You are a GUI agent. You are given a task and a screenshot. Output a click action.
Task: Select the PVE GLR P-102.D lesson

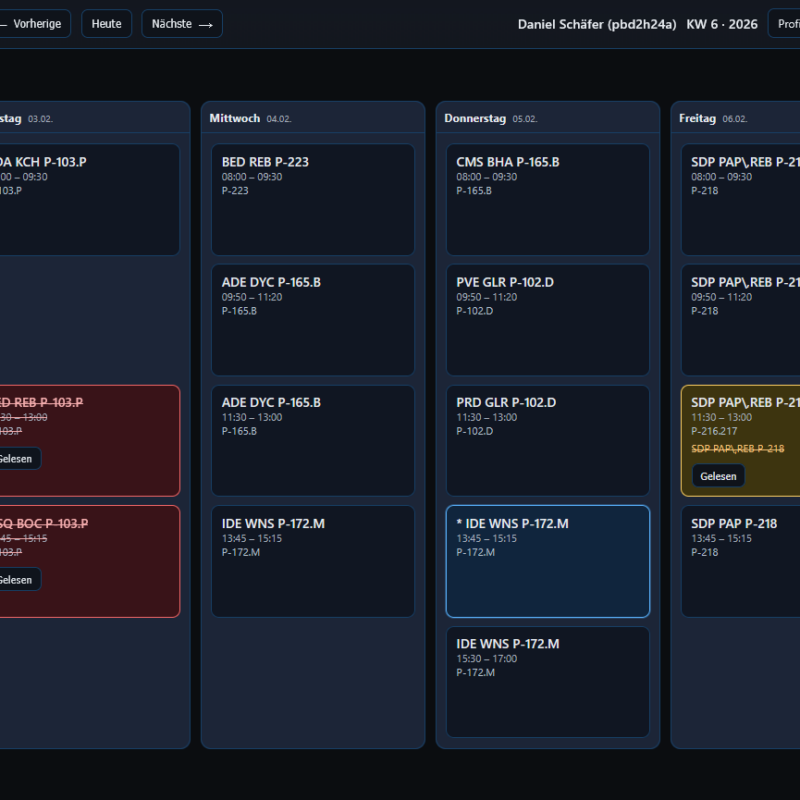(547, 320)
